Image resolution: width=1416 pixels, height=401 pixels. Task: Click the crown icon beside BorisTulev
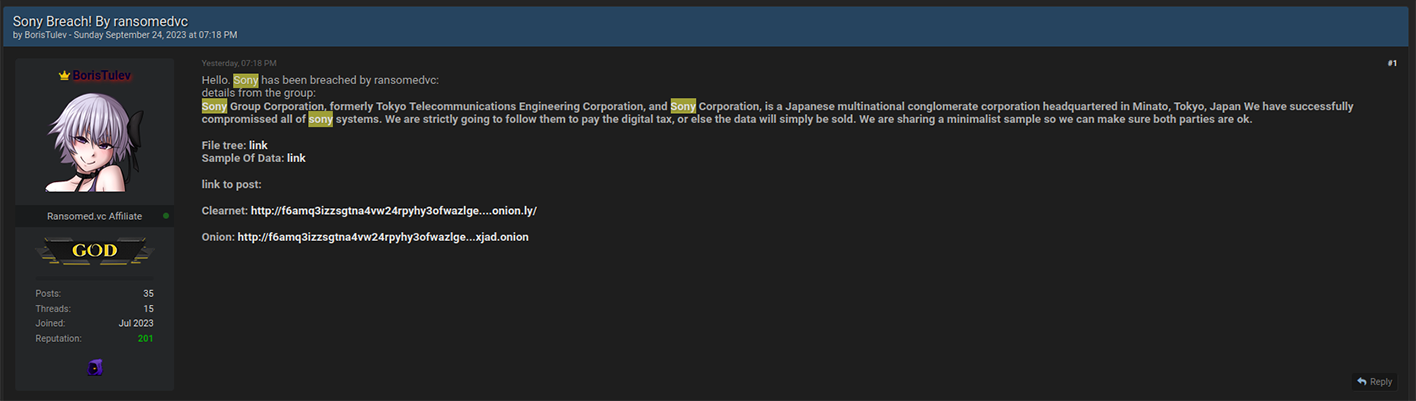[x=64, y=76]
